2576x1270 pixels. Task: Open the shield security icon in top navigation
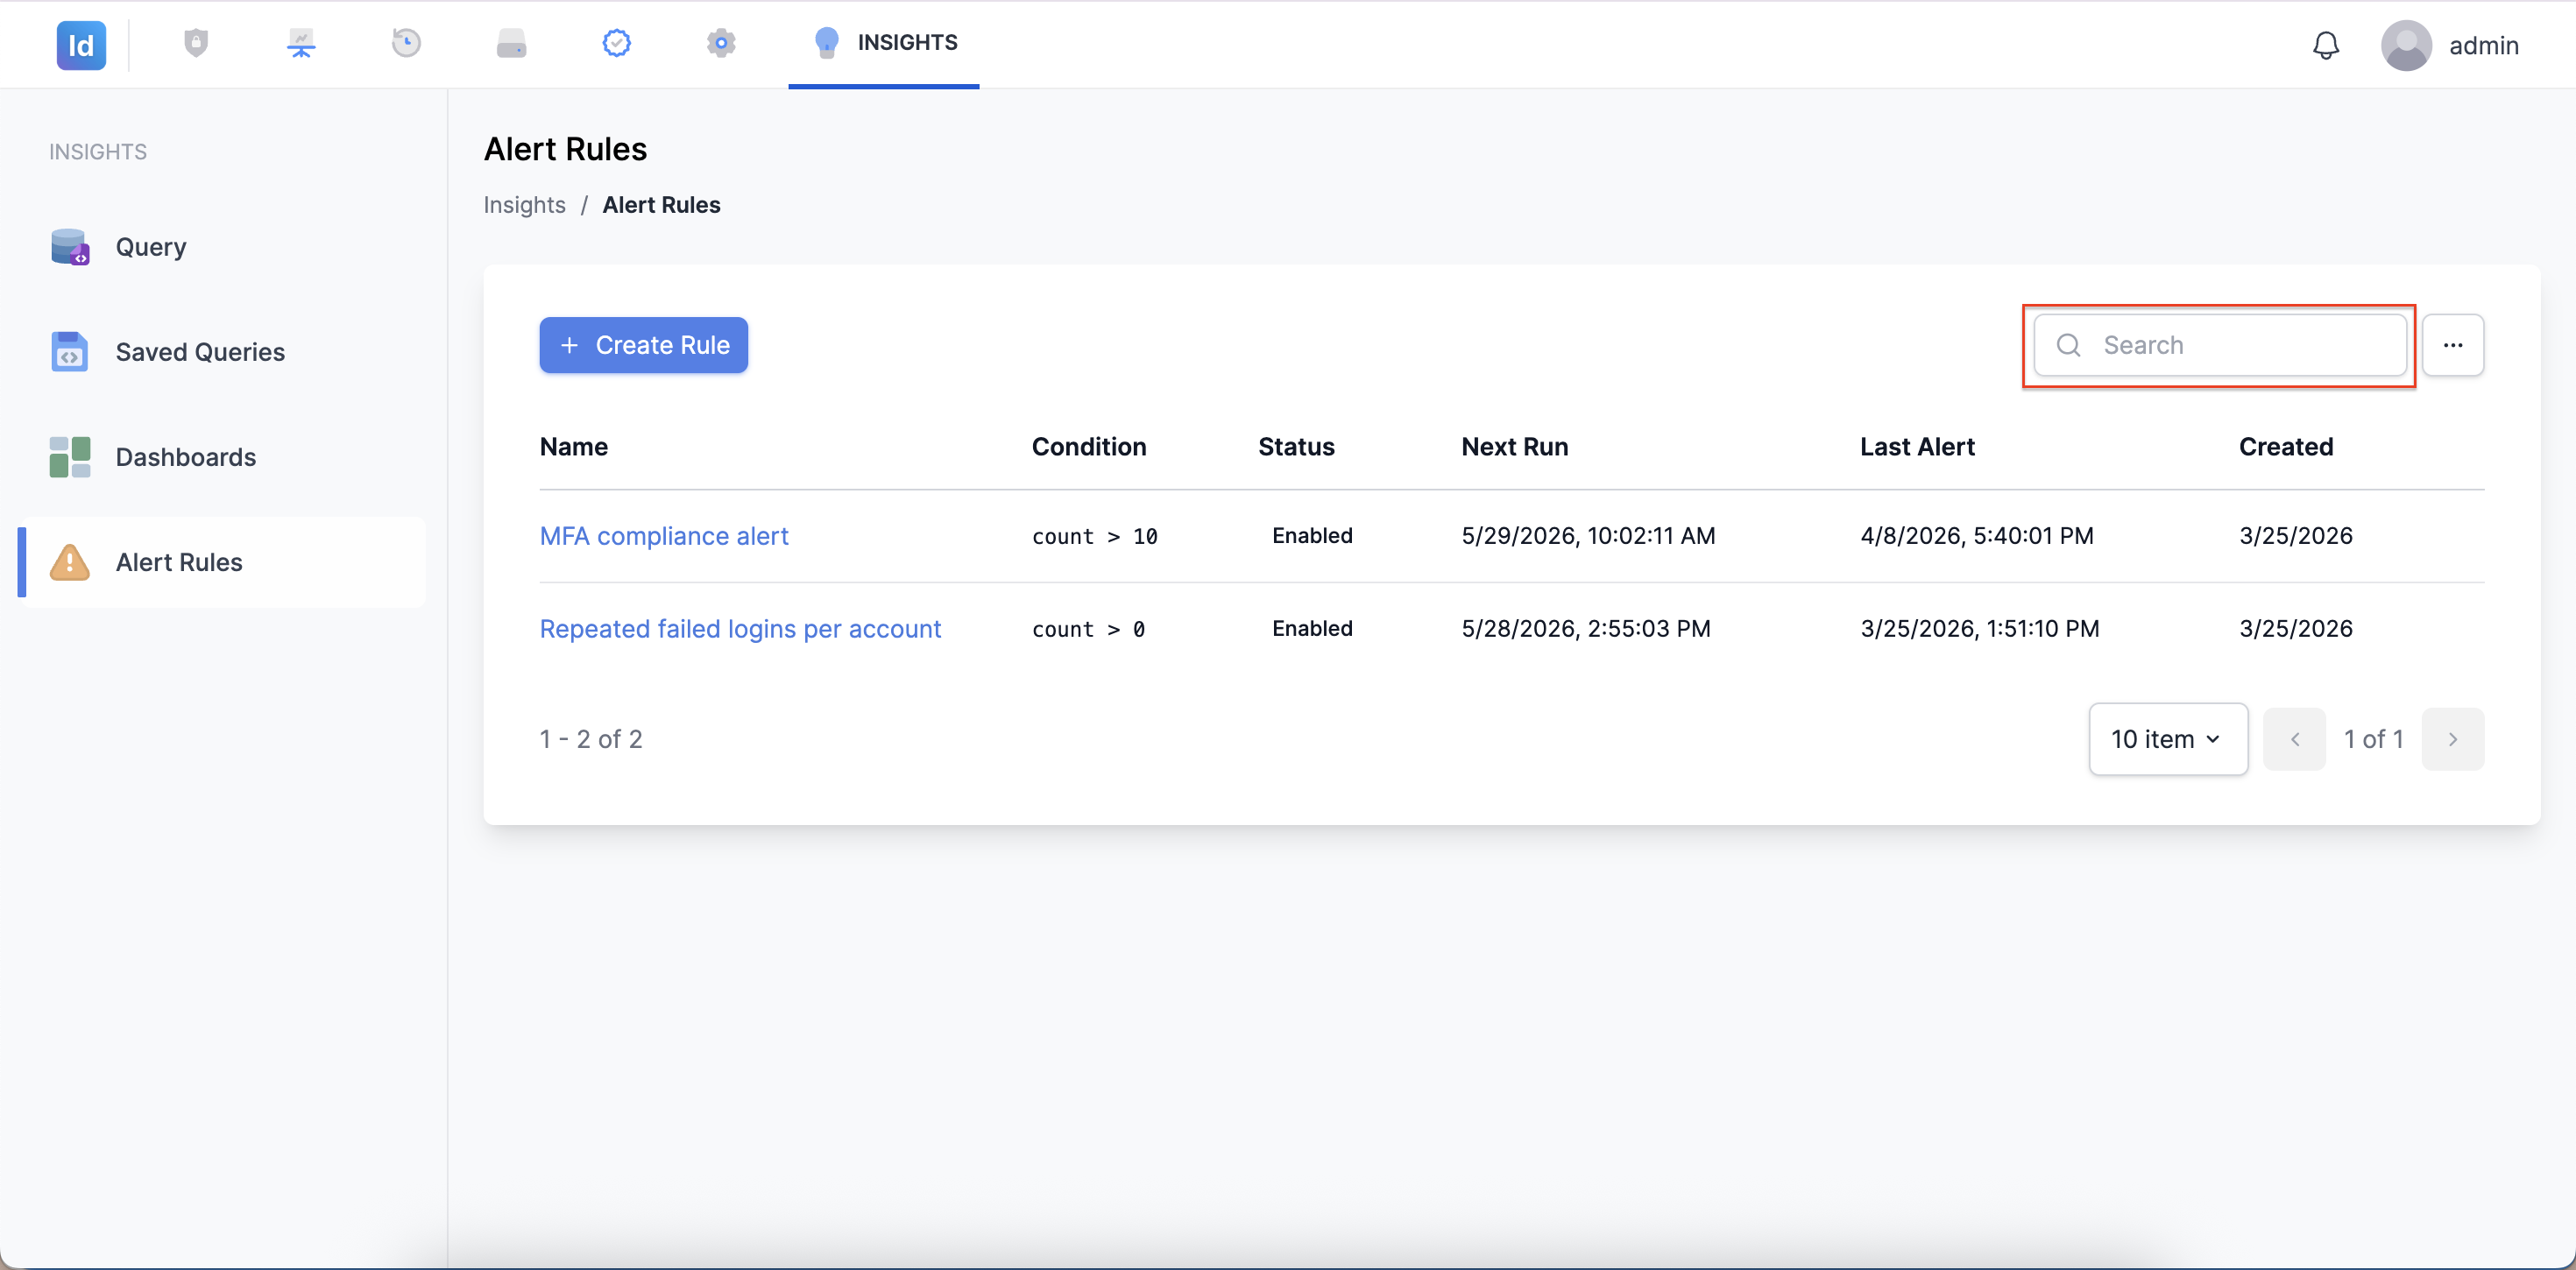(x=196, y=43)
